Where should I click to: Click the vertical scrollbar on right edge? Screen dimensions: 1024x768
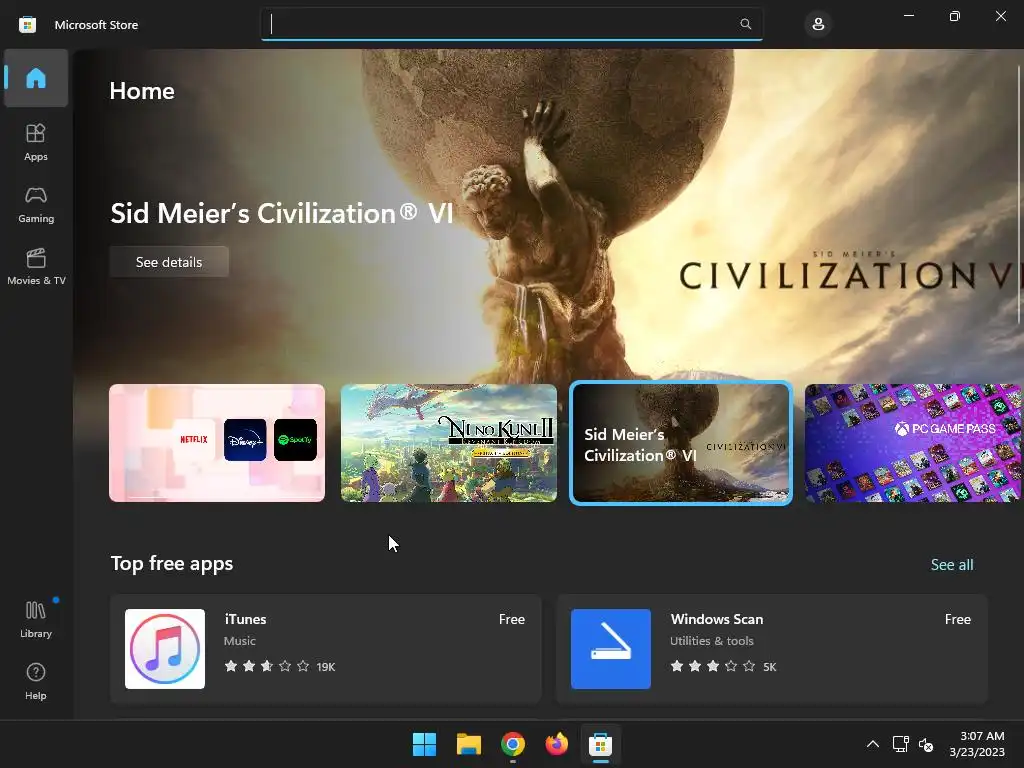click(x=1019, y=196)
